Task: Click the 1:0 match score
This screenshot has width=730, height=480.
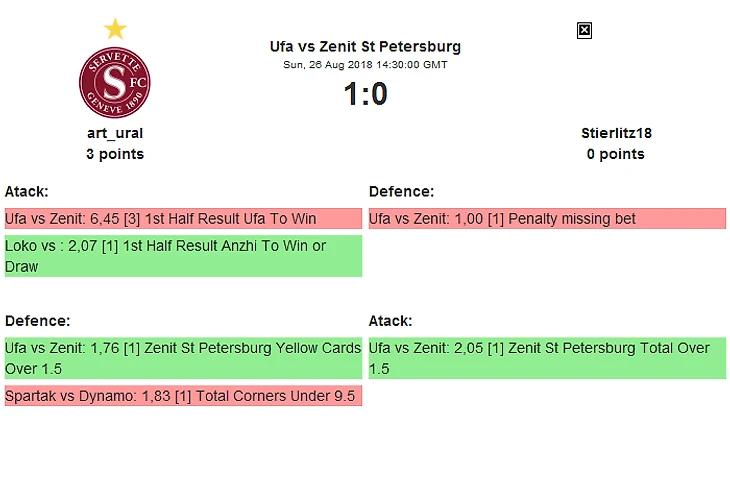Action: click(x=365, y=94)
